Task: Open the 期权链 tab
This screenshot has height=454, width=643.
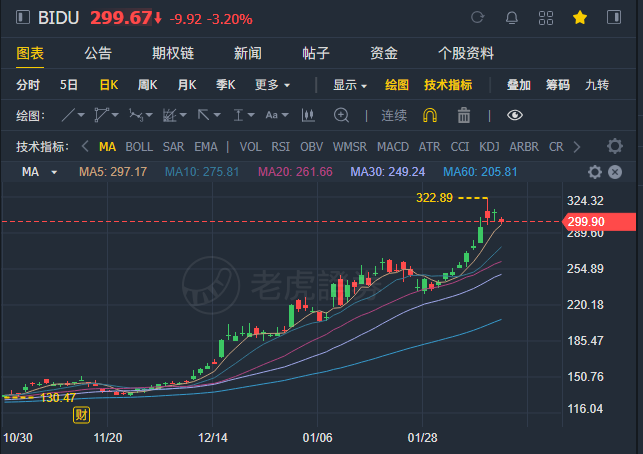Action: point(173,53)
